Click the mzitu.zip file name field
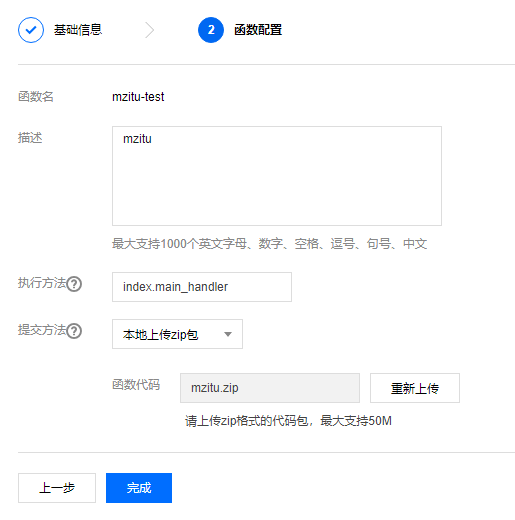The image size is (515, 520). (x=270, y=388)
